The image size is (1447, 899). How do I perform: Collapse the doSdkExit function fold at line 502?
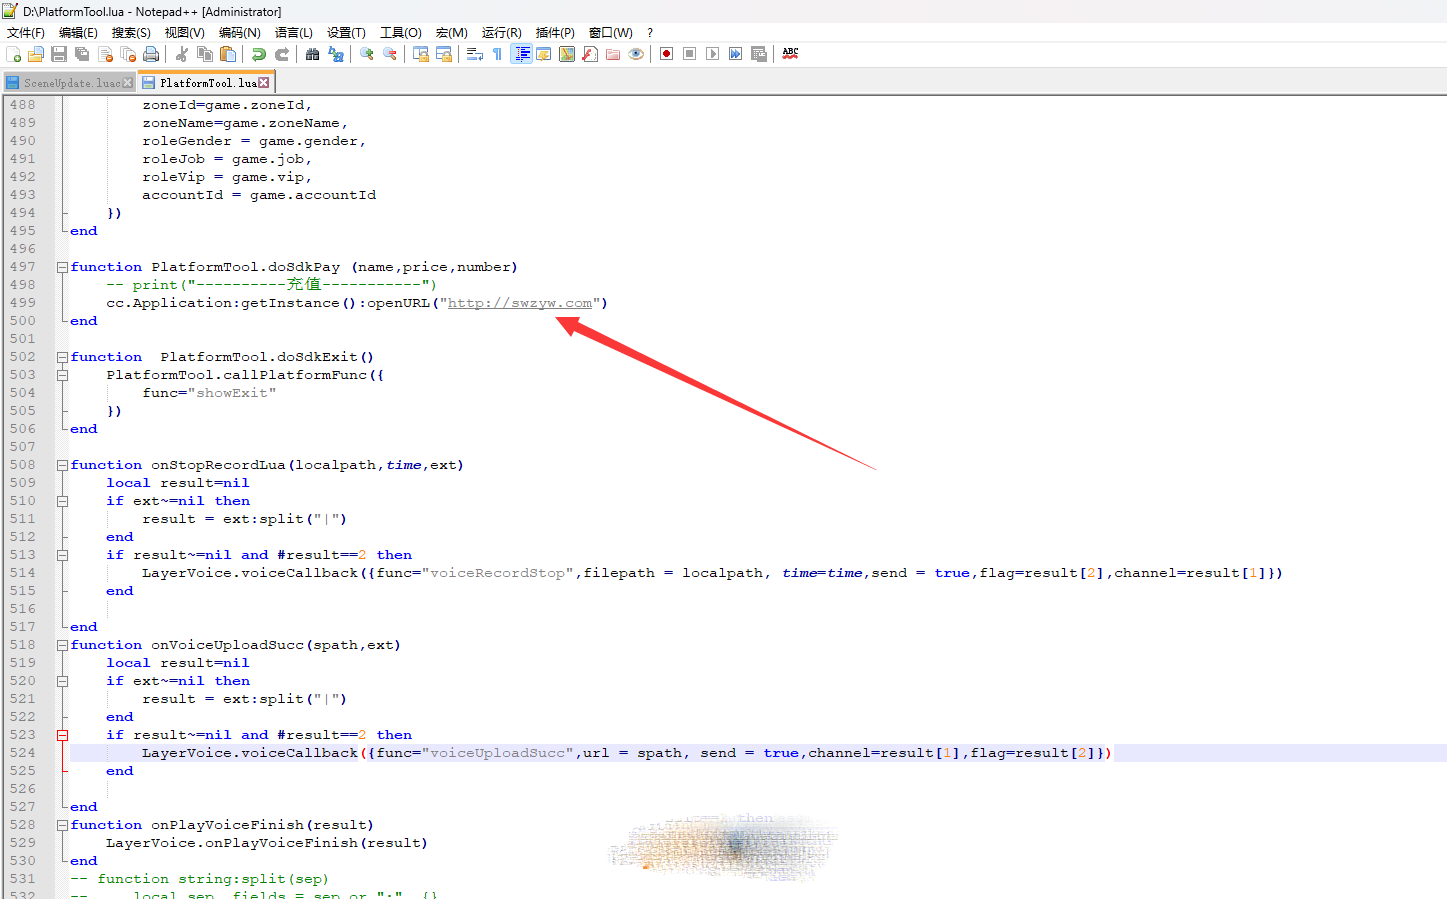pos(62,357)
